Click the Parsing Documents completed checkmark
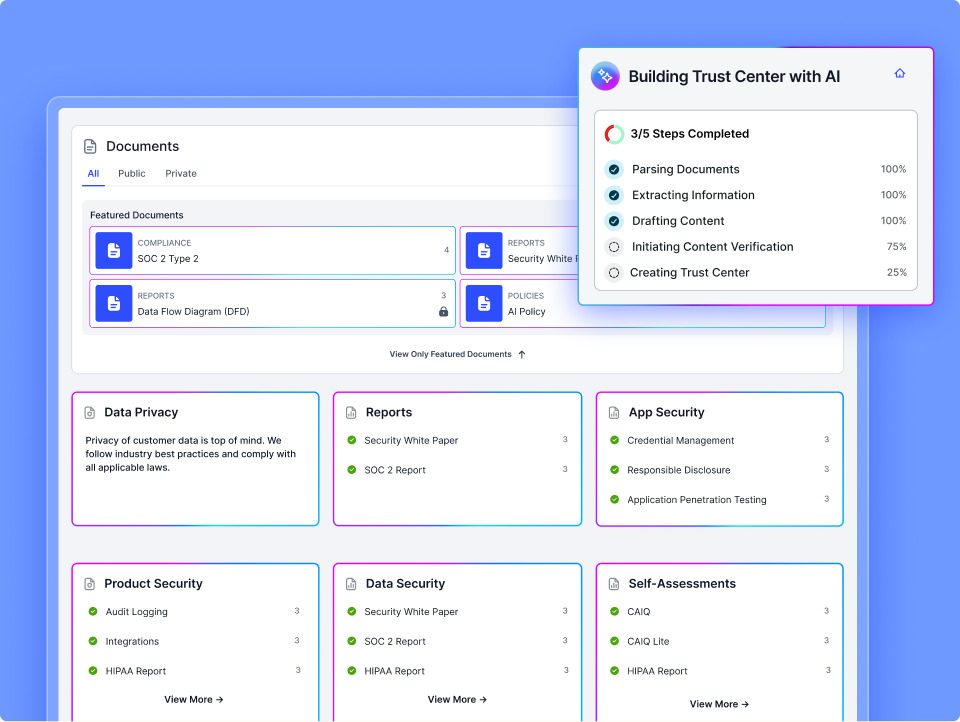 (x=613, y=170)
